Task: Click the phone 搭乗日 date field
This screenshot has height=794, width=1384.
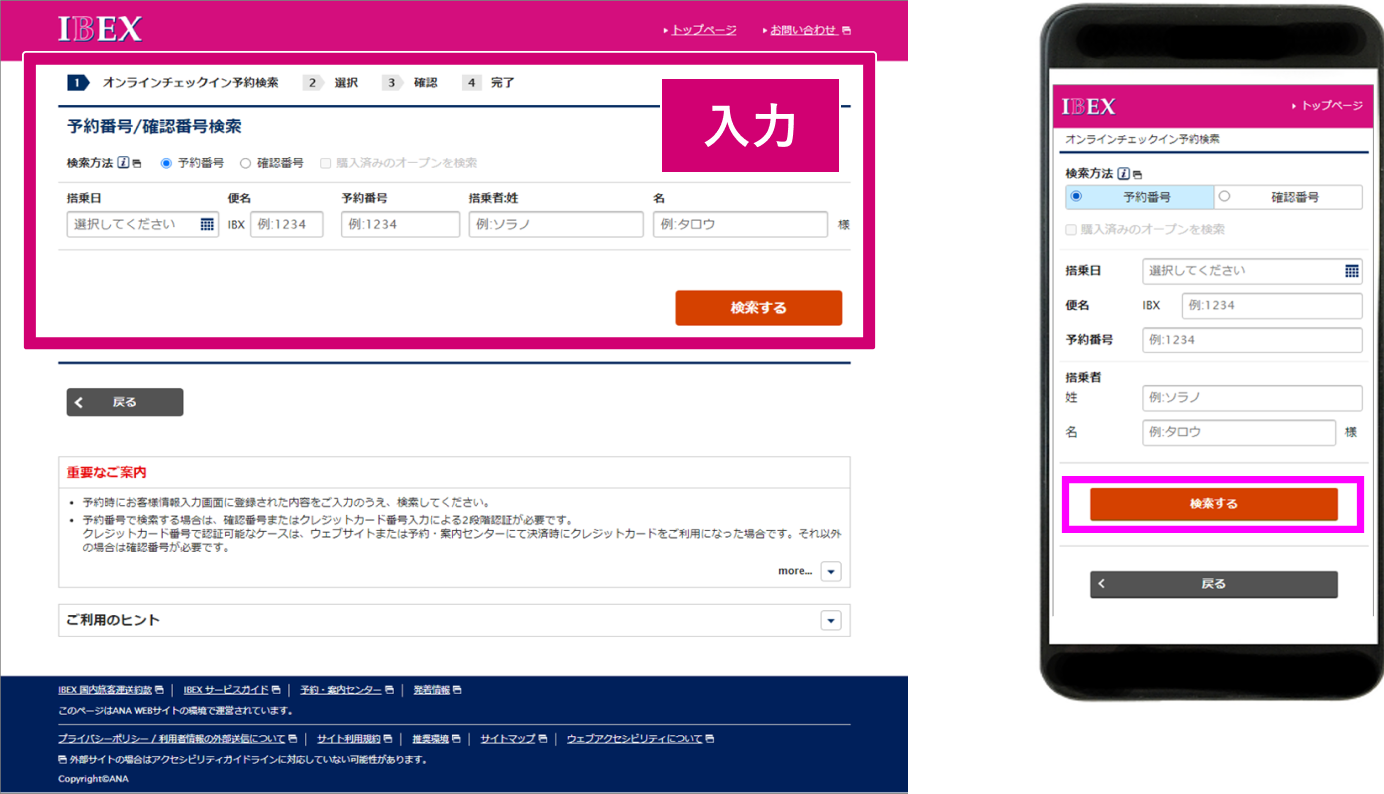Action: [1252, 271]
